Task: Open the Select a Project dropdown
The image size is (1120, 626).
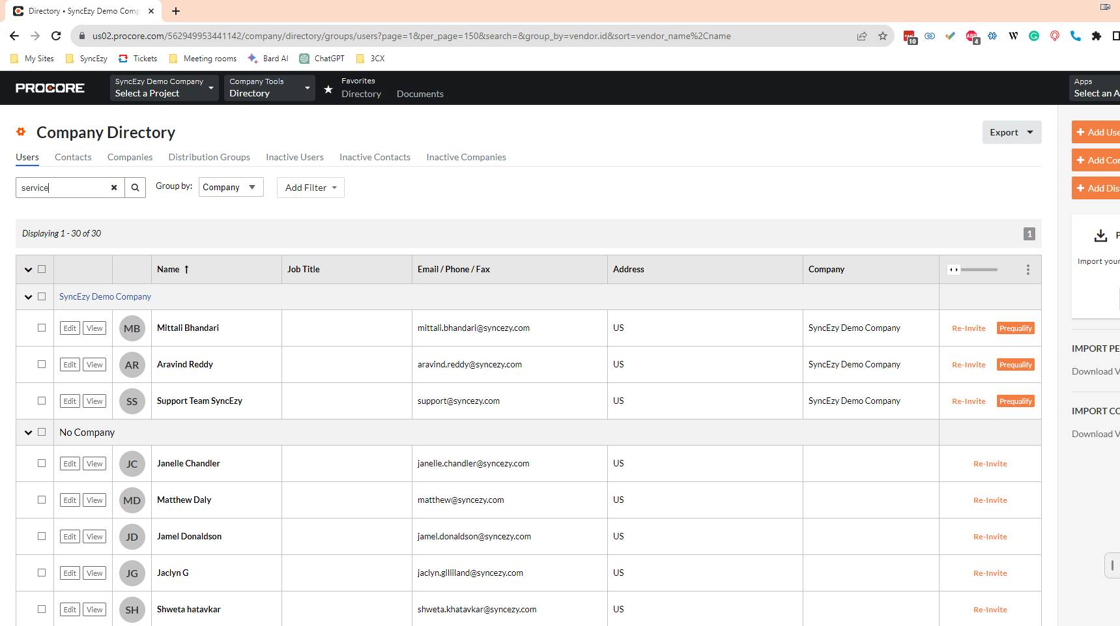Action: point(164,88)
